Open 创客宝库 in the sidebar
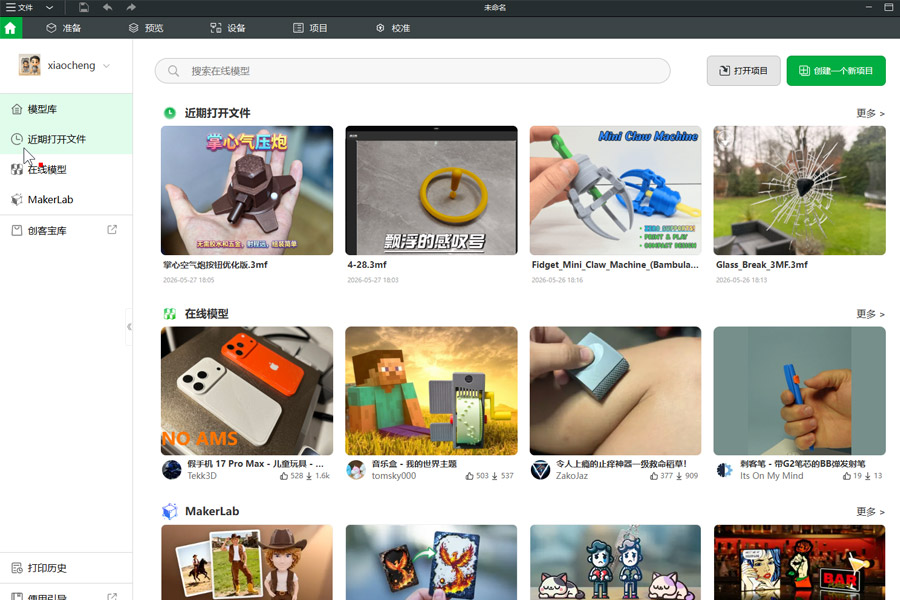The width and height of the screenshot is (900, 600). (66, 230)
